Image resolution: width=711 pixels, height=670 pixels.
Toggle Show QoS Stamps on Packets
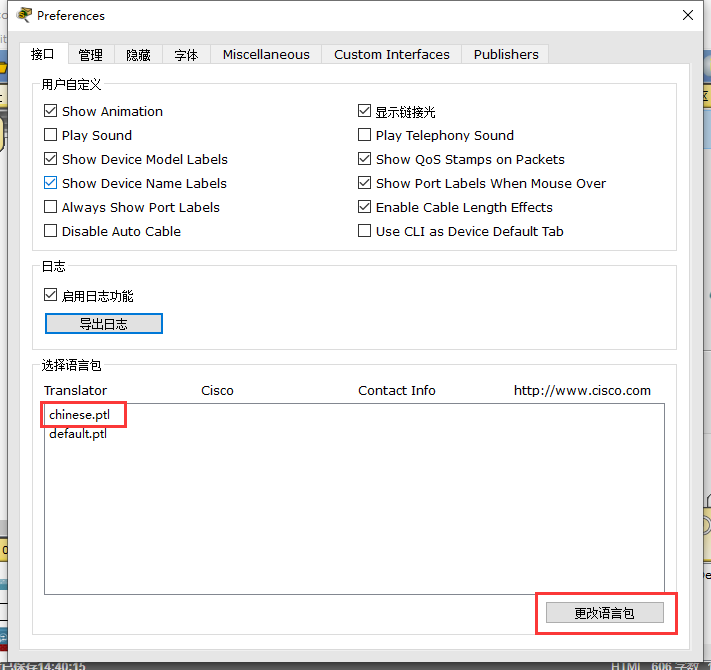coord(364,159)
